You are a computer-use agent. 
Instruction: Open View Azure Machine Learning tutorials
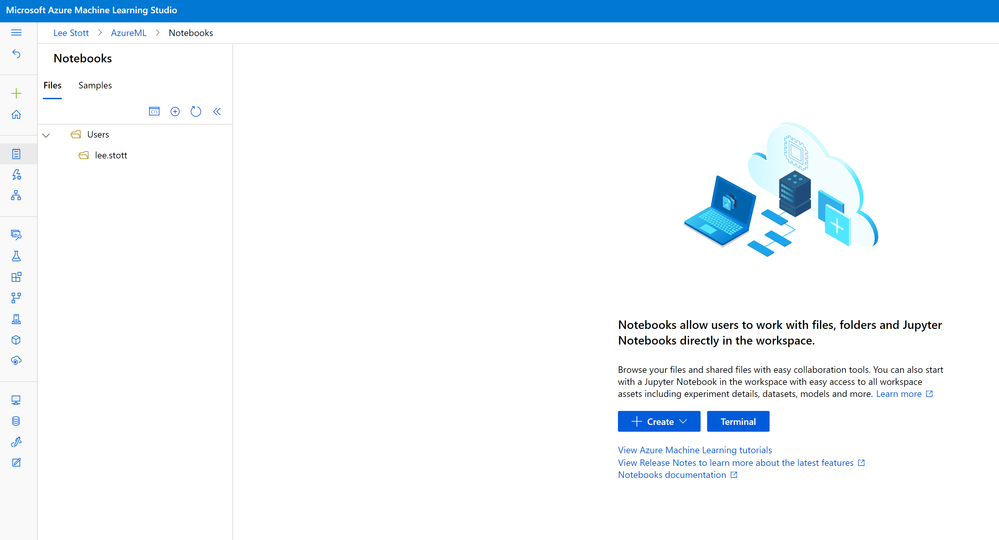pos(694,450)
